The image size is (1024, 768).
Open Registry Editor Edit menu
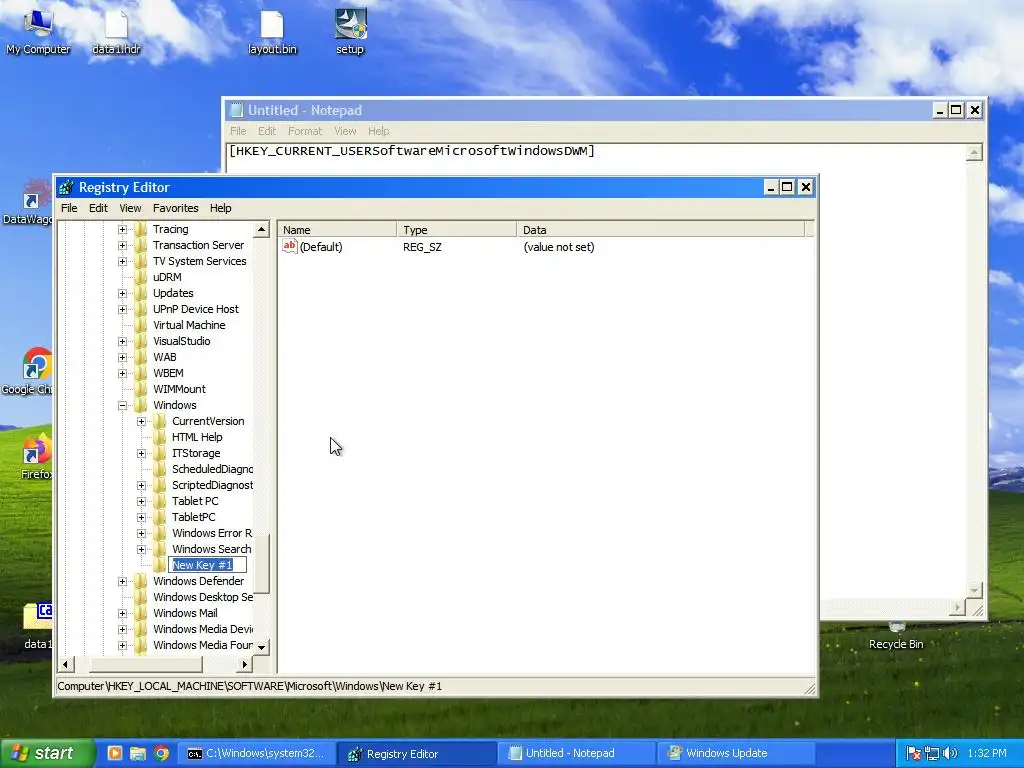tap(98, 208)
